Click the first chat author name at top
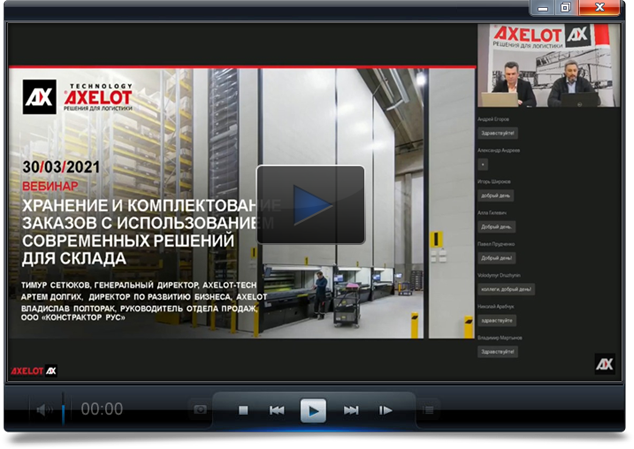 [x=493, y=119]
